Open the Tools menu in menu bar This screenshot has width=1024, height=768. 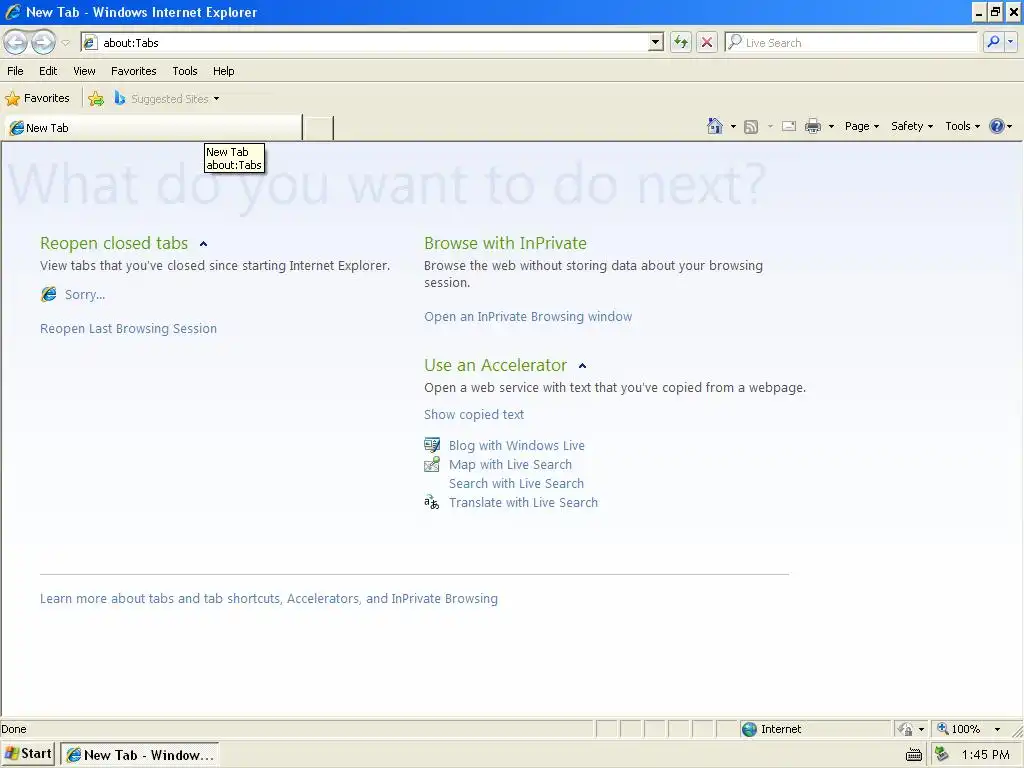185,71
